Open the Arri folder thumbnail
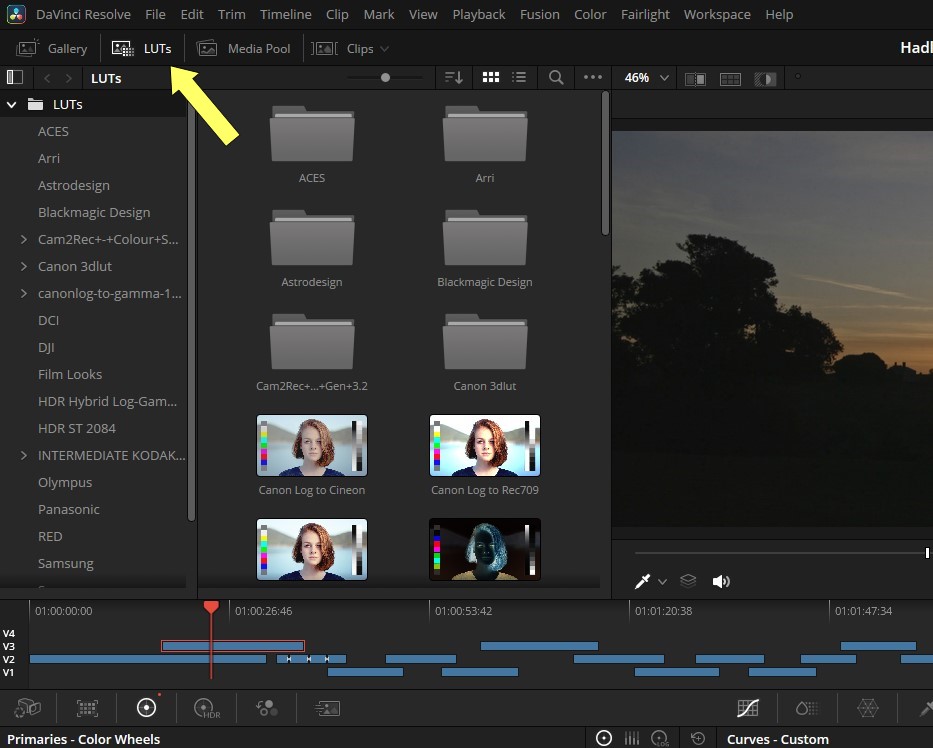The image size is (933, 748). [485, 134]
